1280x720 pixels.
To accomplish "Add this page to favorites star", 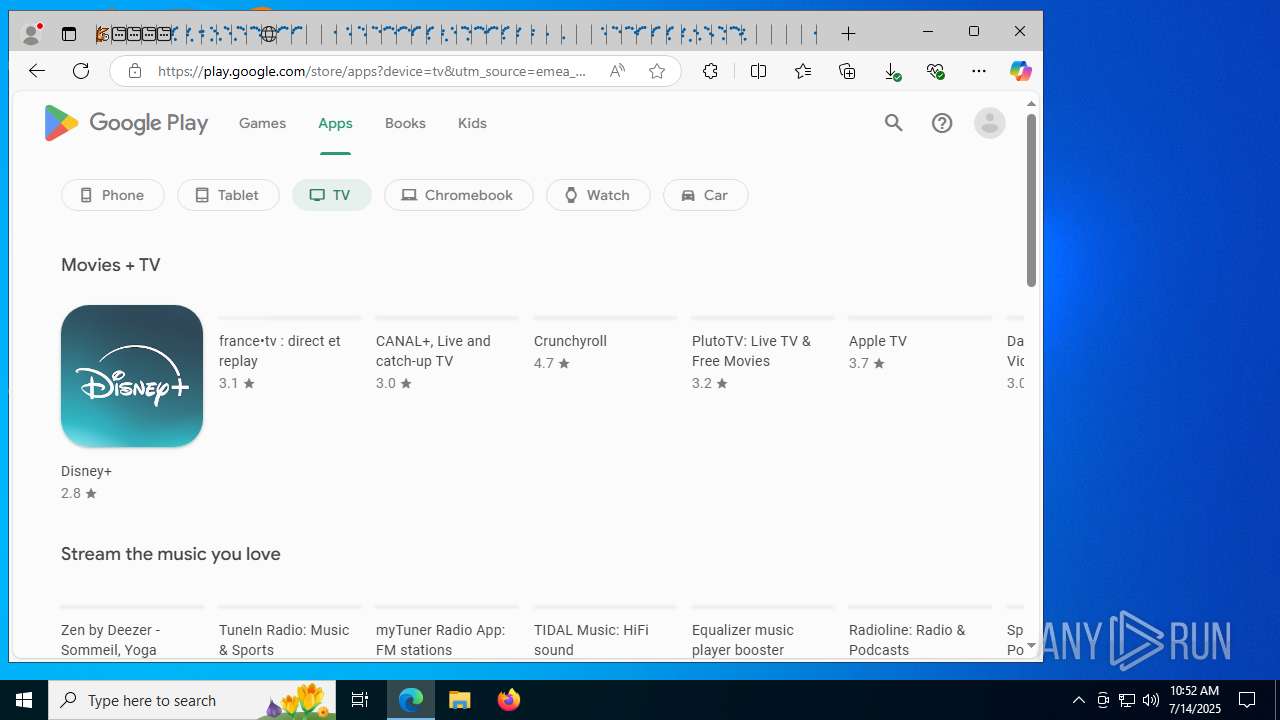I will 657,71.
